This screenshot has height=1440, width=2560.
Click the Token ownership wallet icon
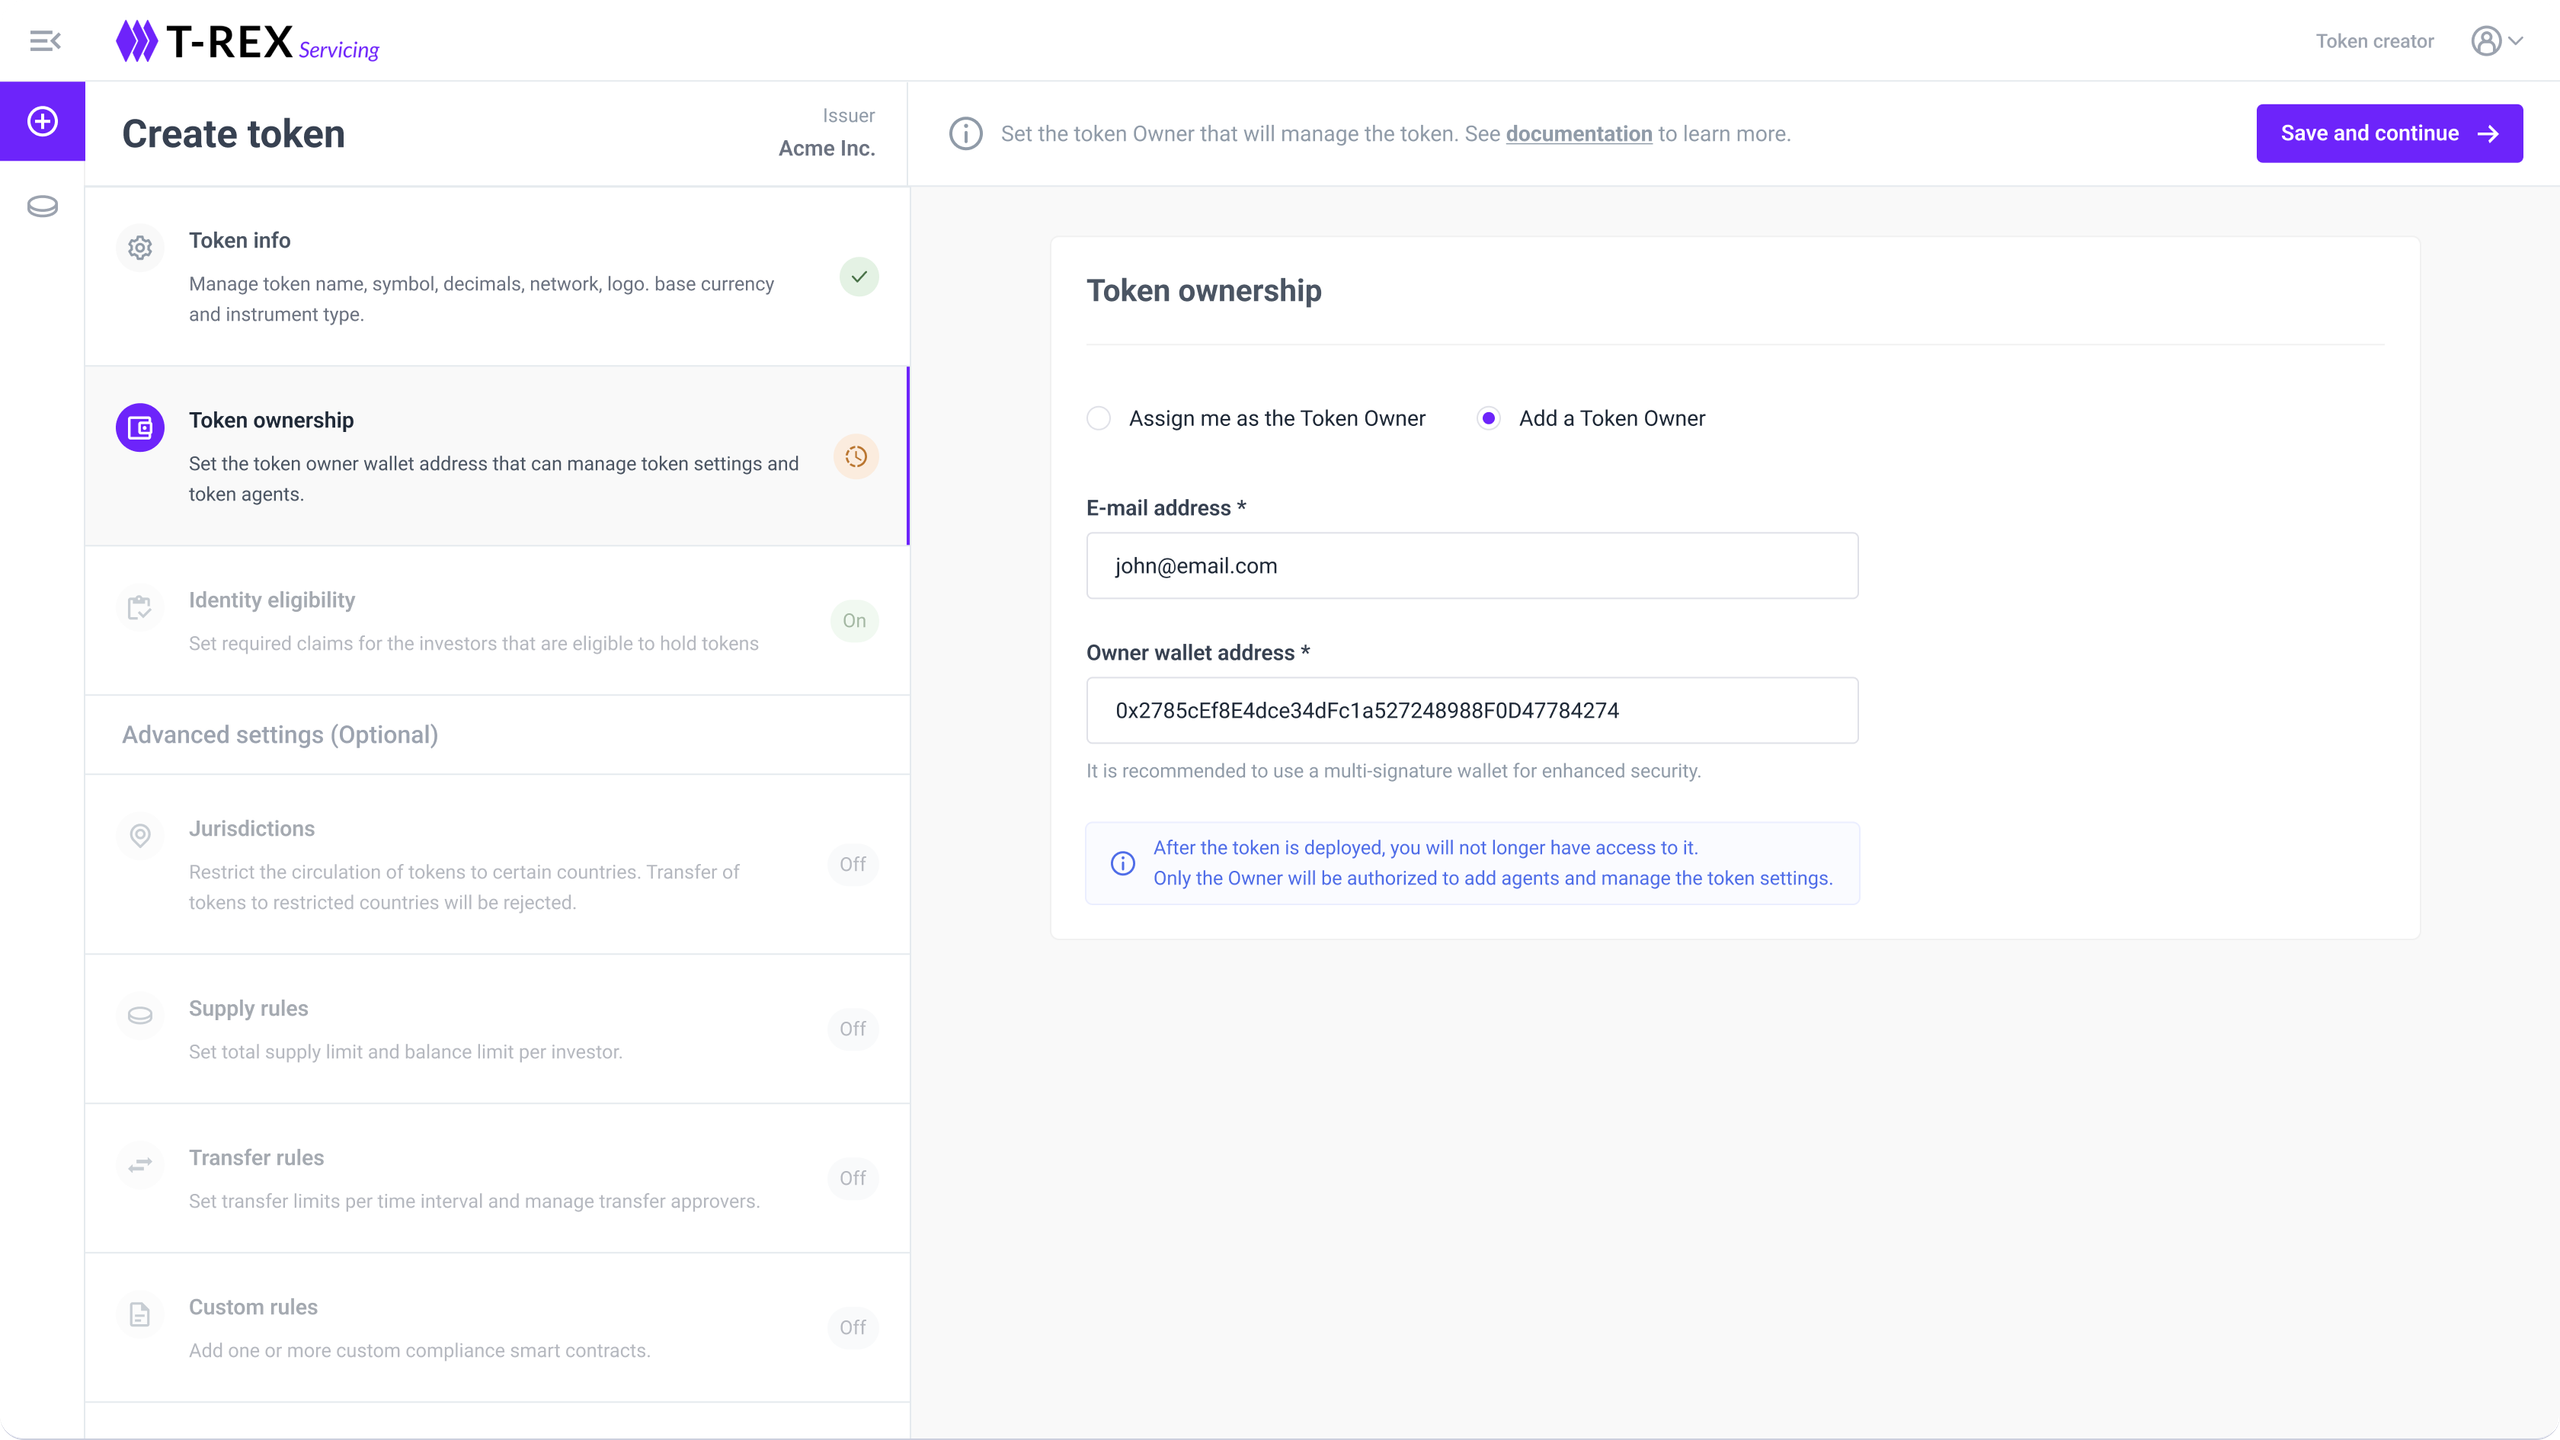point(140,428)
